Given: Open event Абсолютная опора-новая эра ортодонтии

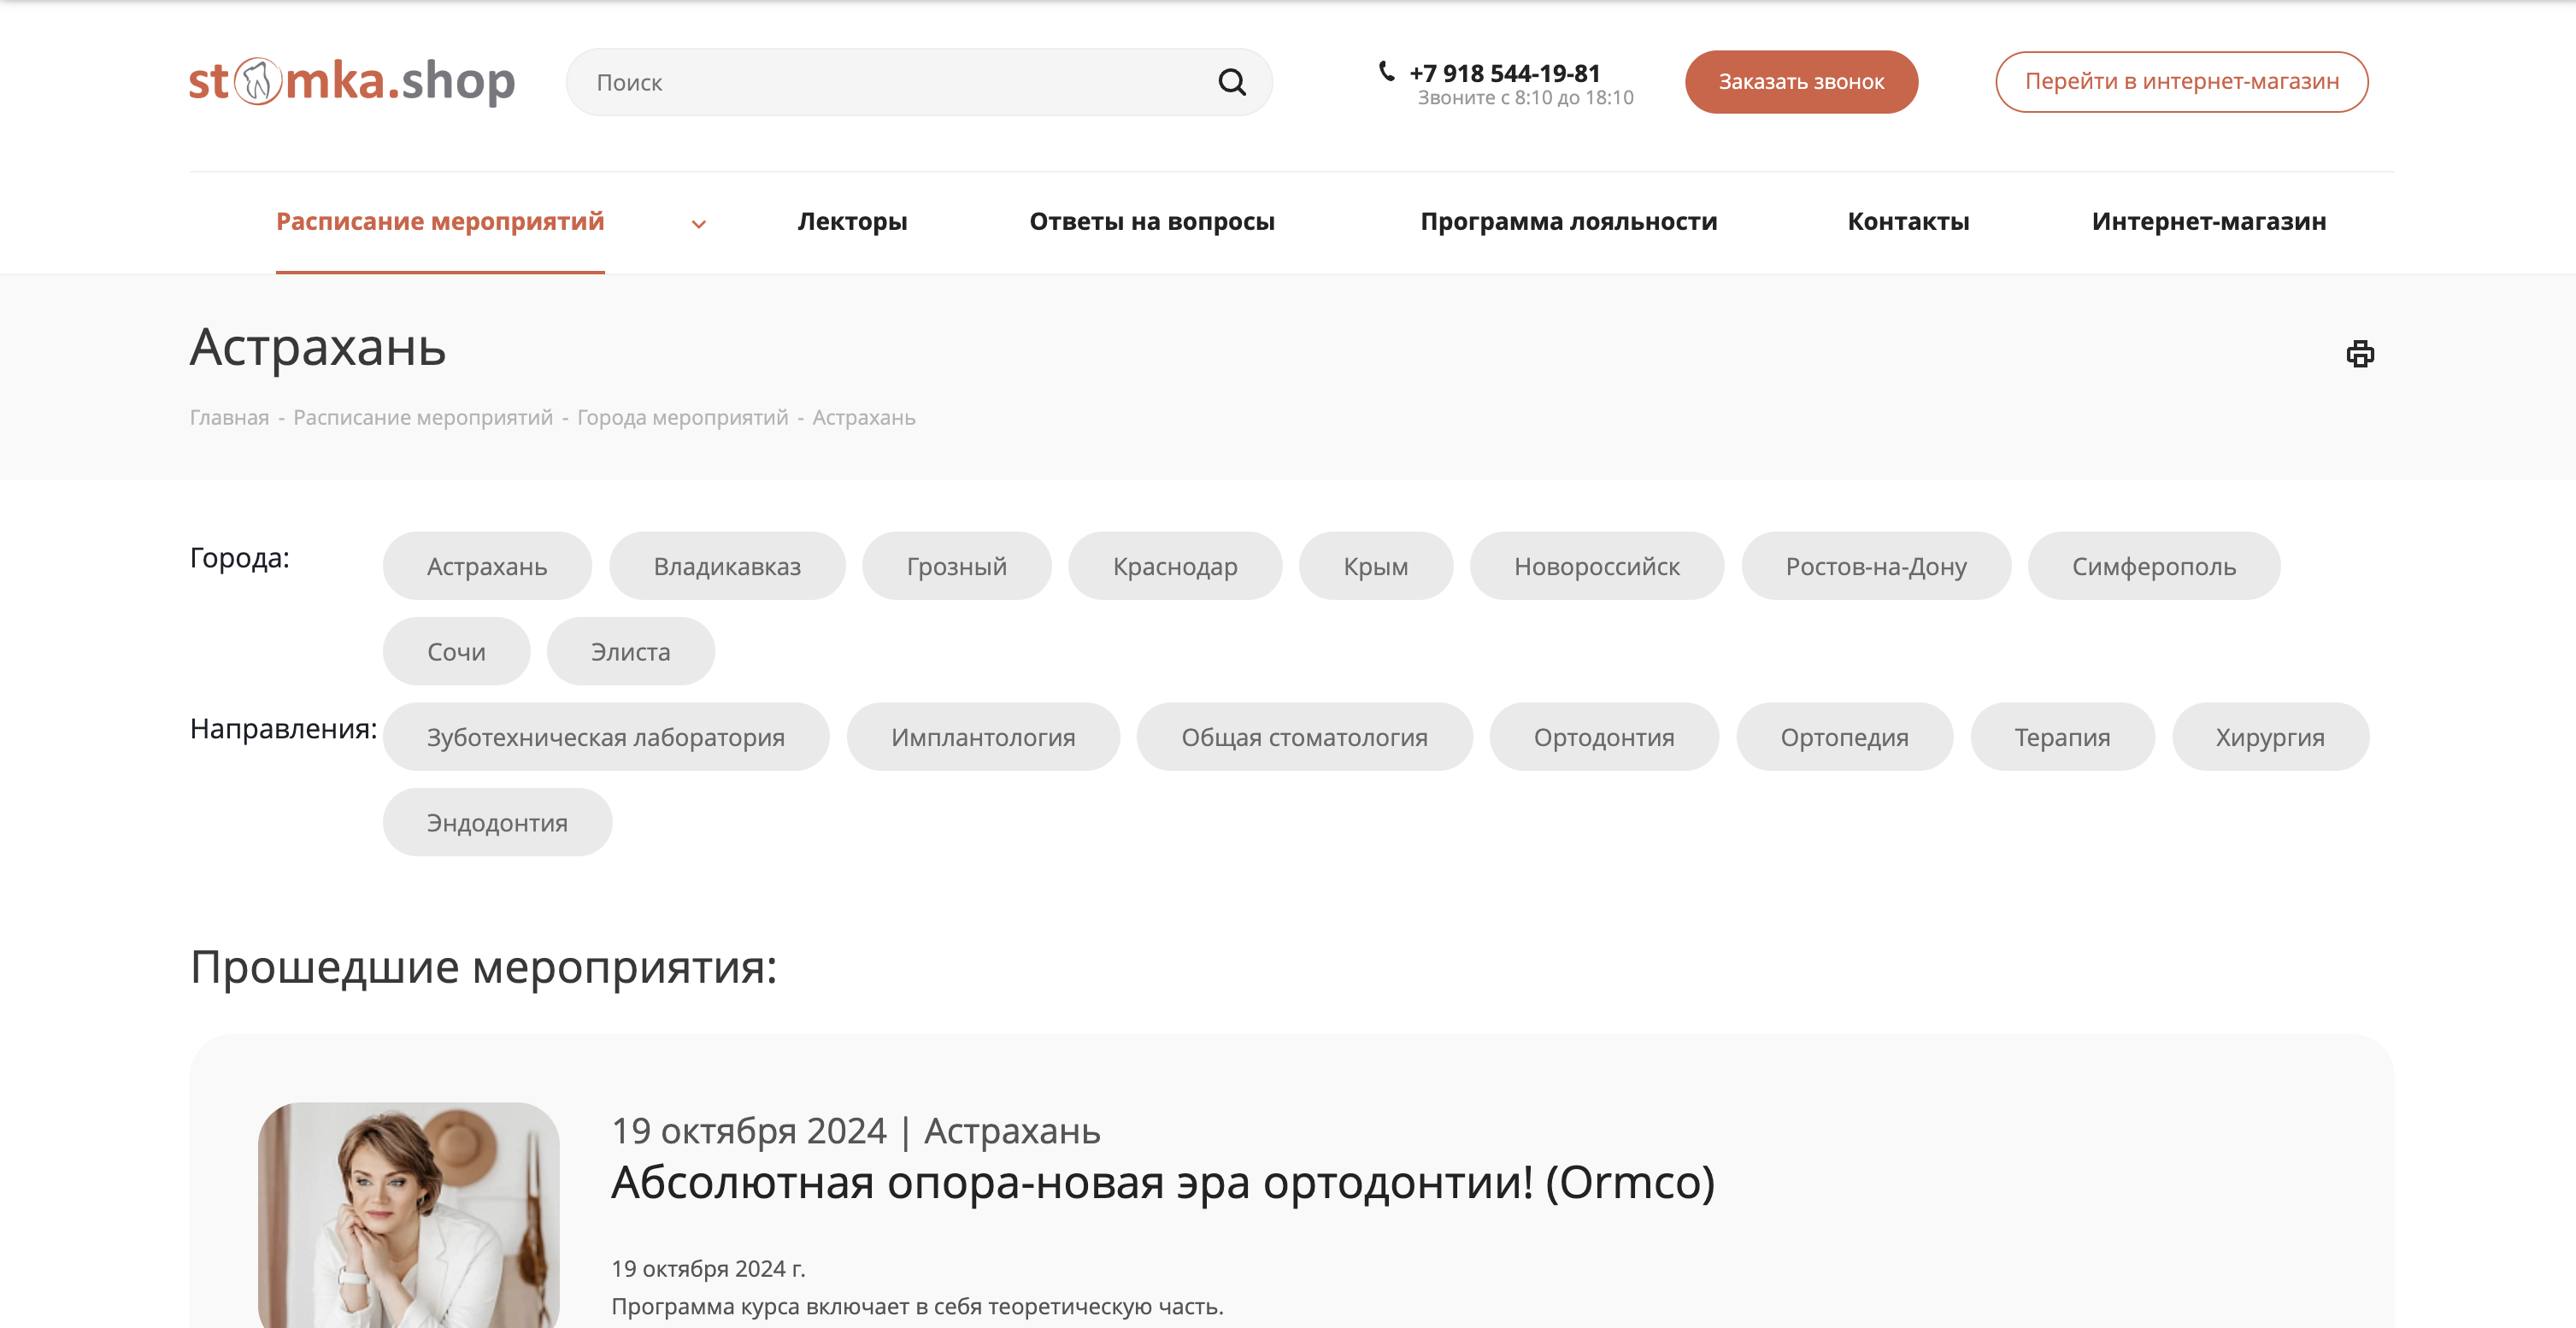Looking at the screenshot, I should [1163, 1182].
